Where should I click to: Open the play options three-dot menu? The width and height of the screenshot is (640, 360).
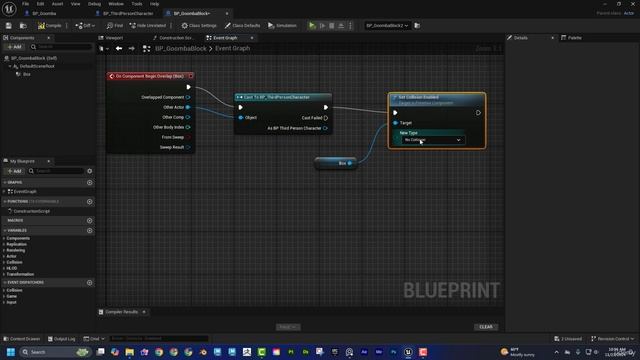pos(350,26)
